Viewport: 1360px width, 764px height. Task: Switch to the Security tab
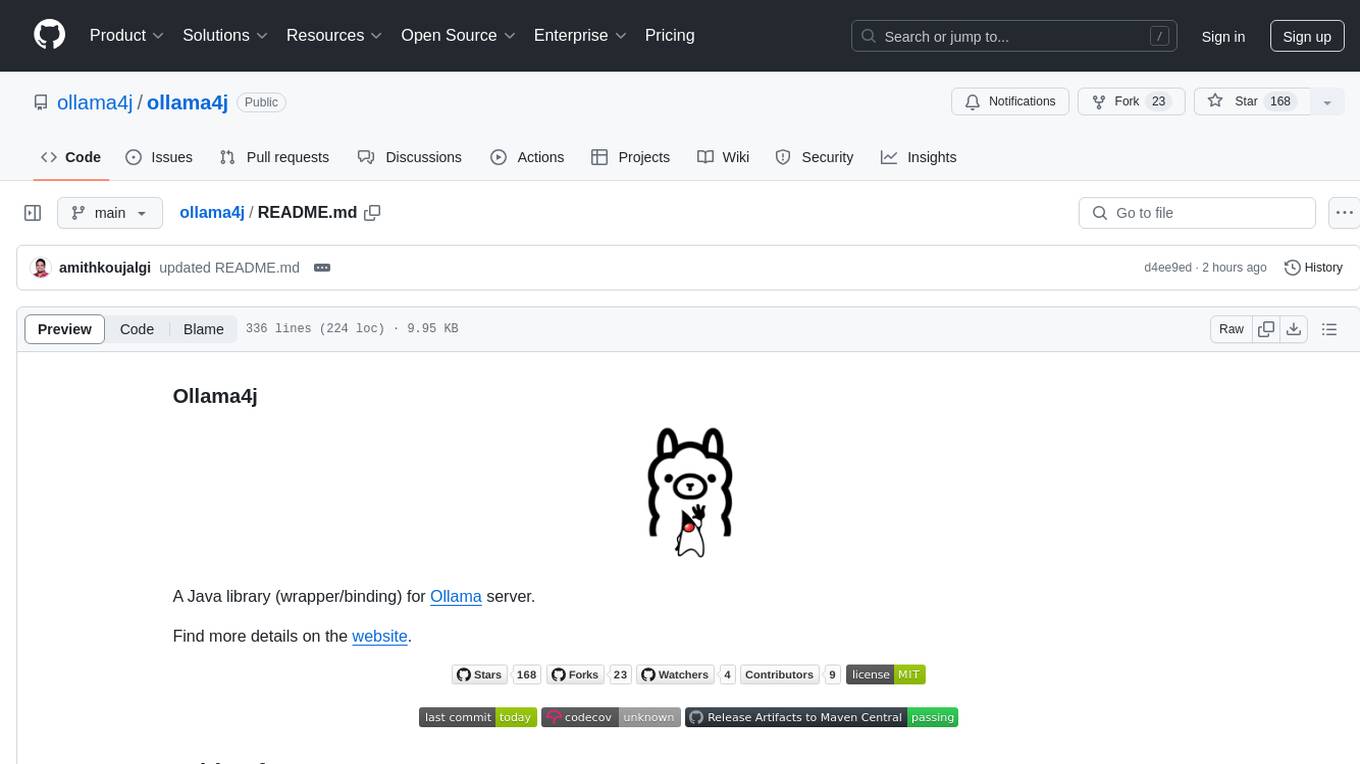coord(814,157)
